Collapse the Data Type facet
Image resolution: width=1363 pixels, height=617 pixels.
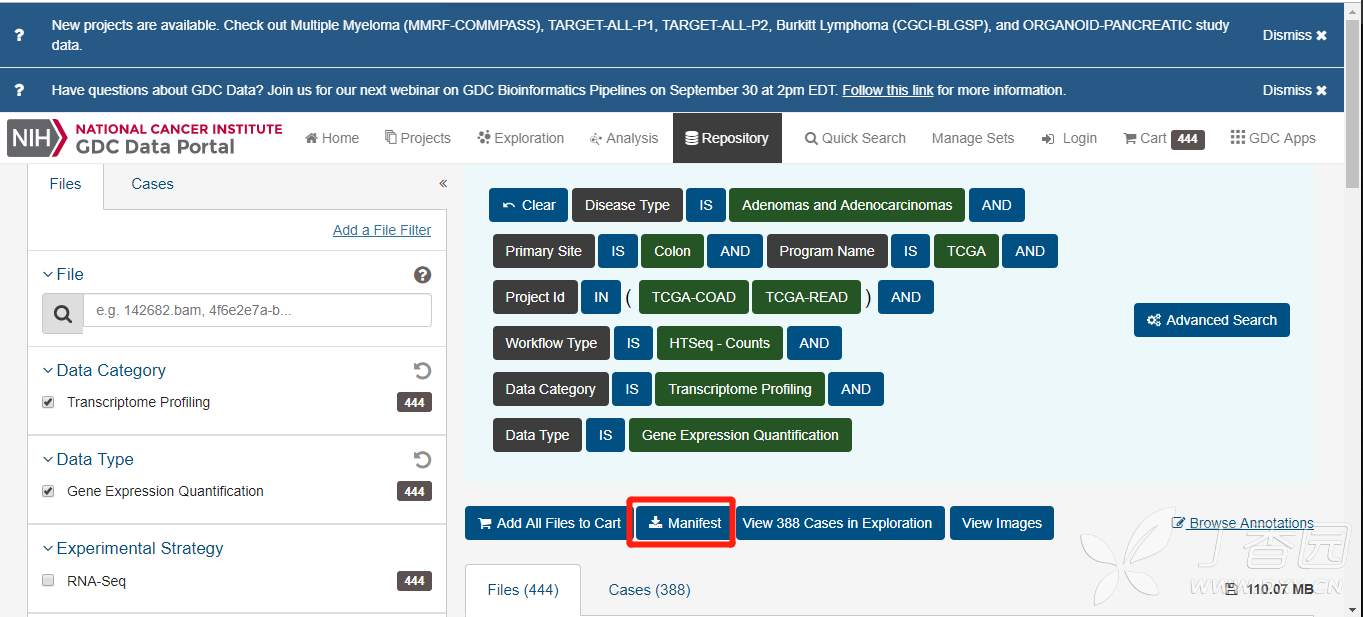[x=88, y=459]
